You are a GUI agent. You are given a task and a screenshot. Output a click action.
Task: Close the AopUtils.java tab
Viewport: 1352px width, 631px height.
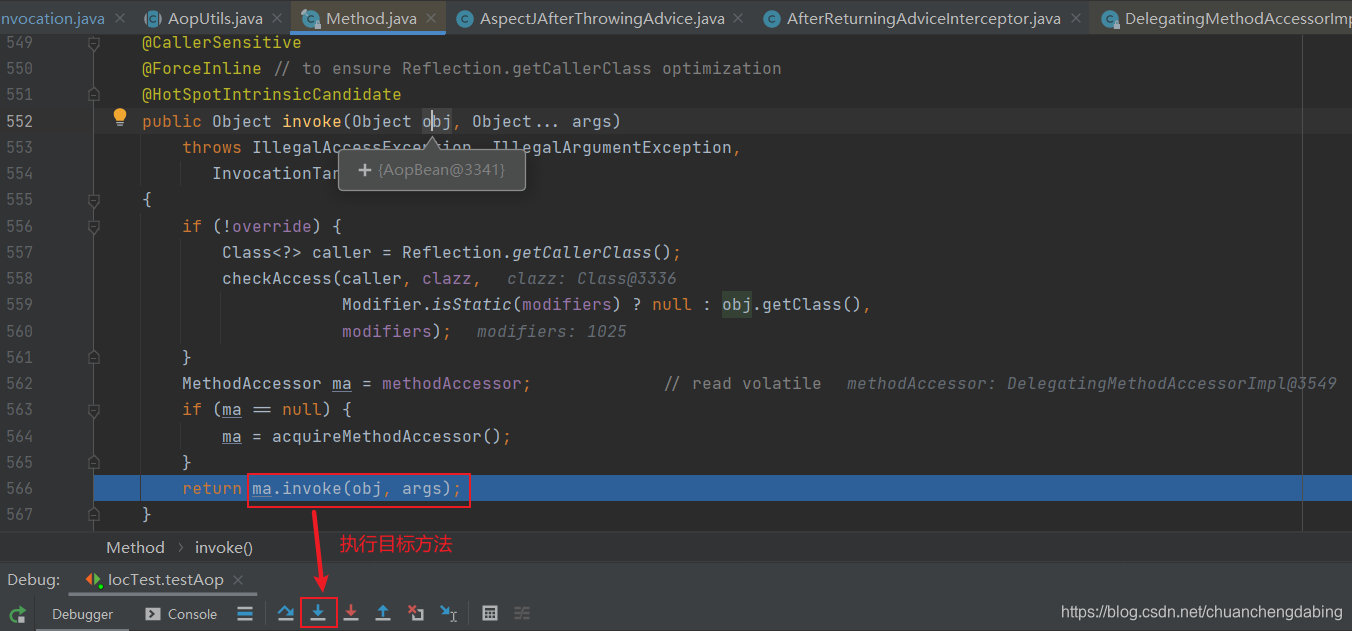click(x=277, y=18)
